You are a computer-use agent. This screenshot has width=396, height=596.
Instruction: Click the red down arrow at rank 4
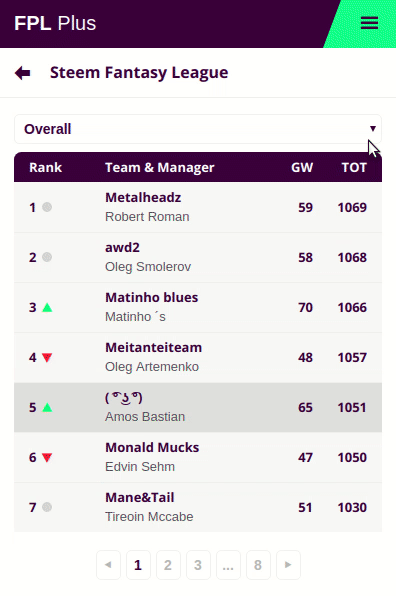(47, 357)
